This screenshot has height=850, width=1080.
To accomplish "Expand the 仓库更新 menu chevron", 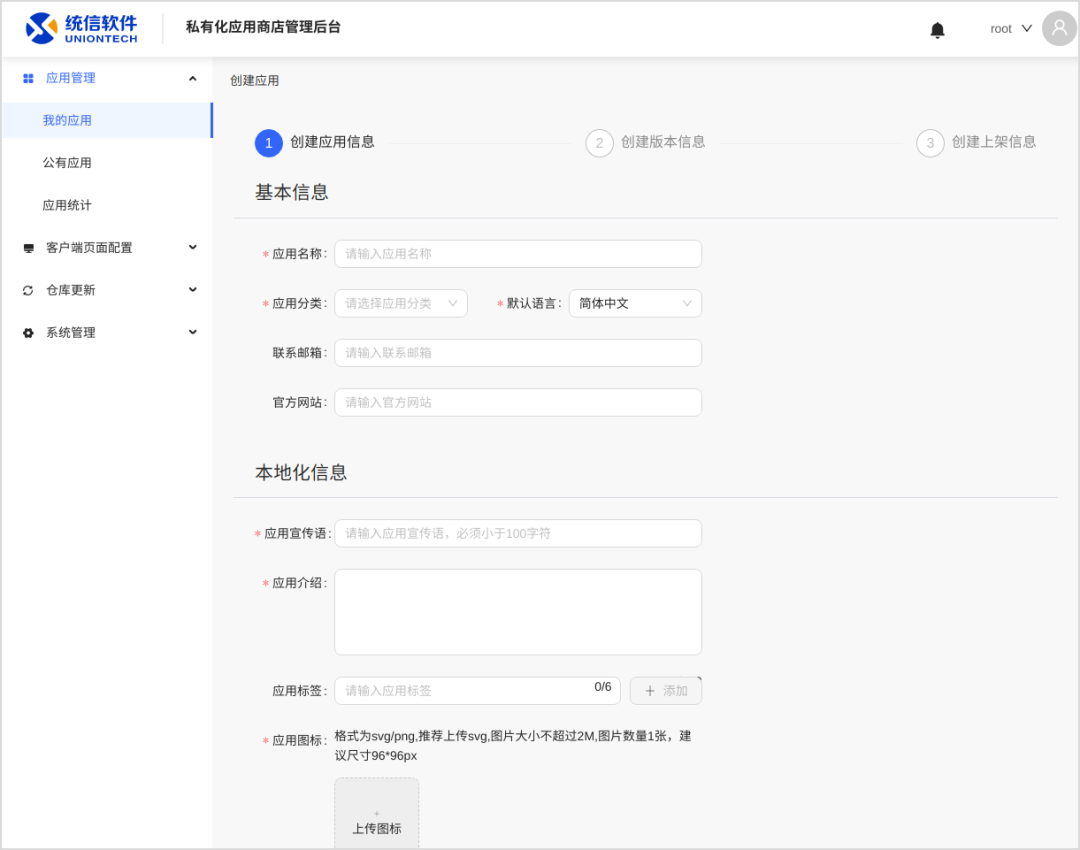I will 193,290.
